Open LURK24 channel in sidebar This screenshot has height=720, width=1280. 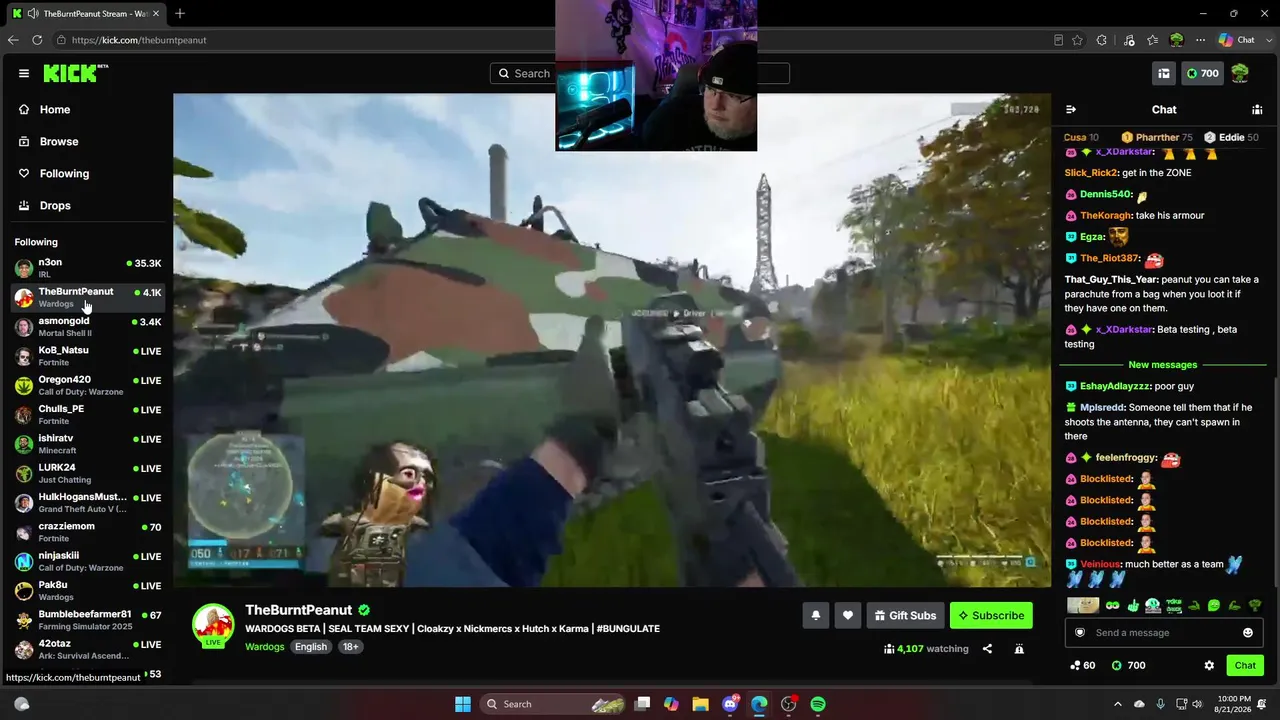[88, 473]
